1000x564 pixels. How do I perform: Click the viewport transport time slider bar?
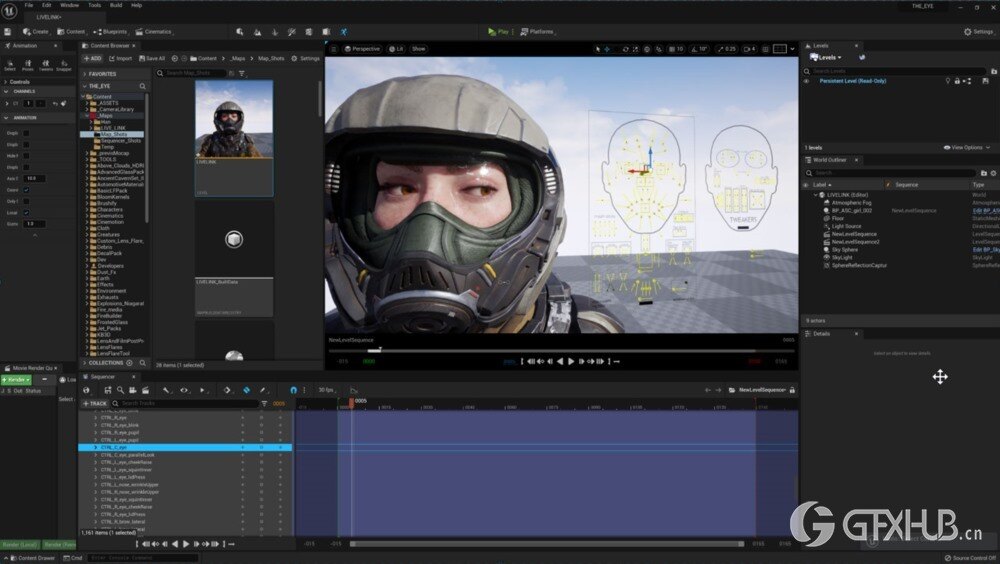[561, 350]
